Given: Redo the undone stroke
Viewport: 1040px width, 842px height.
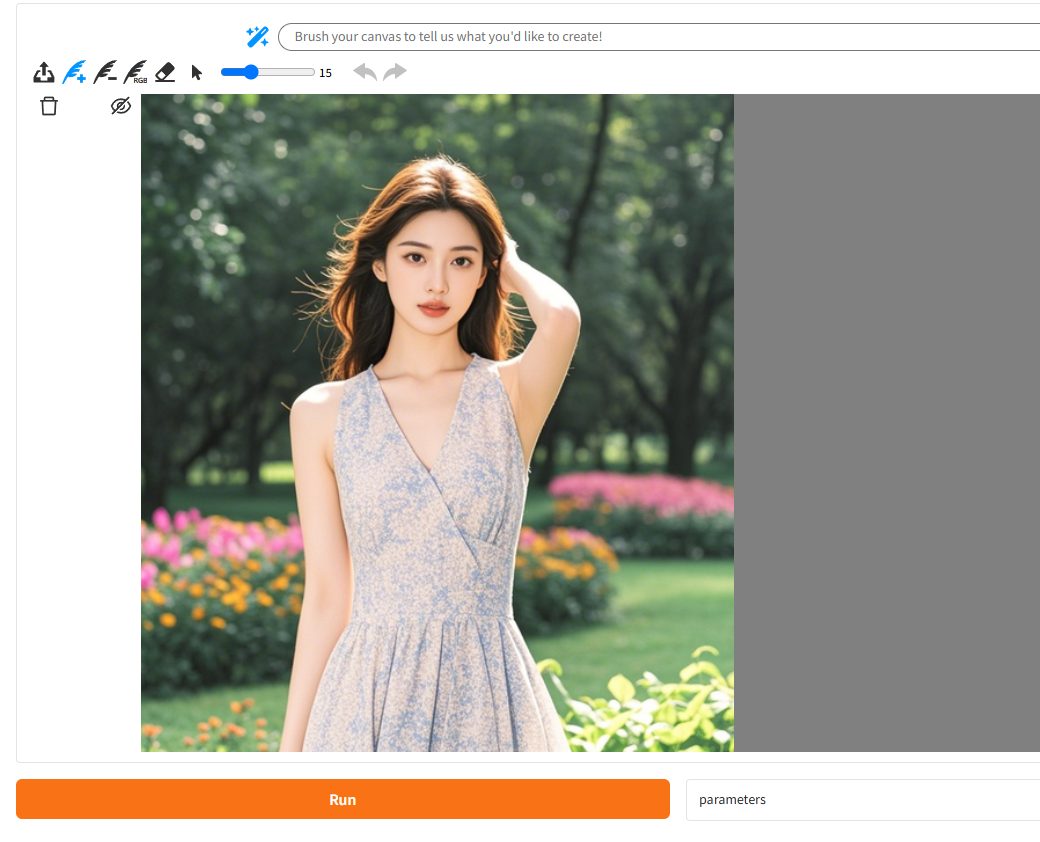Looking at the screenshot, I should [x=395, y=71].
